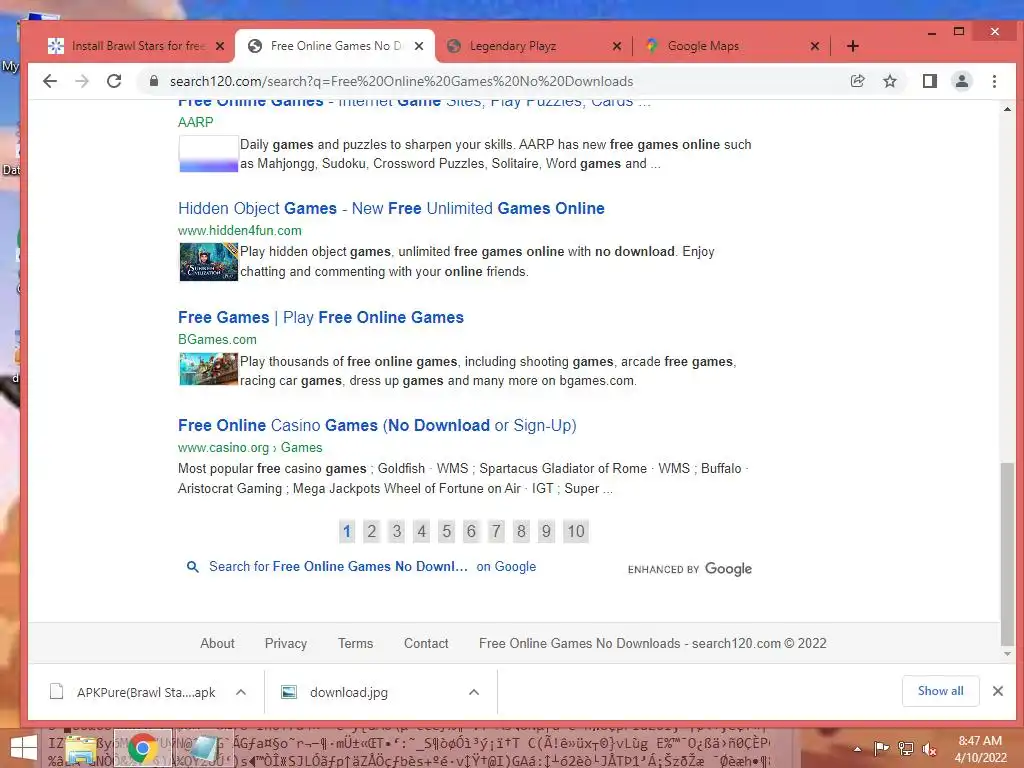The height and width of the screenshot is (768, 1024).
Task: Go to results page 9
Action: (546, 532)
